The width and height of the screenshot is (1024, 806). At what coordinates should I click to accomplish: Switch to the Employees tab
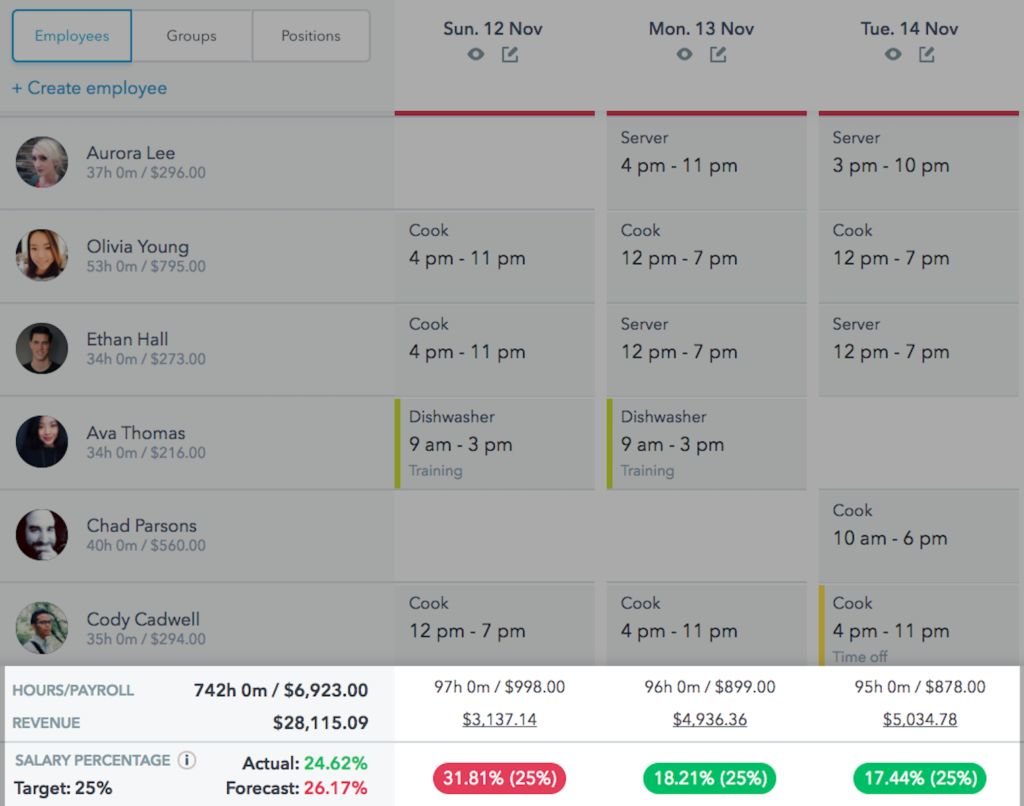(x=72, y=36)
